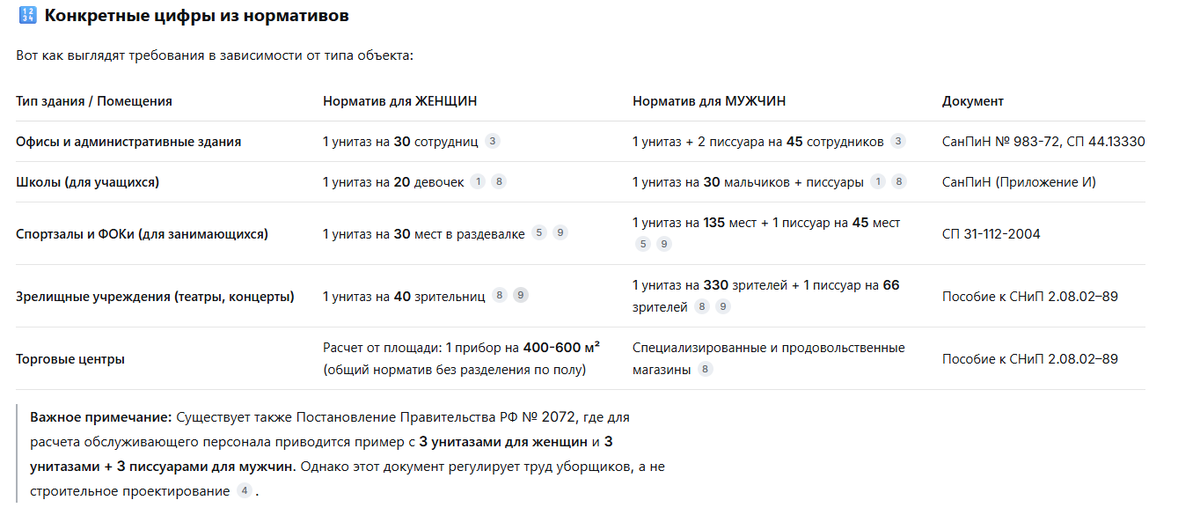Open citation 1 beside '20 девочек'
Screen dimensions: 1200x515
[x=478, y=182]
